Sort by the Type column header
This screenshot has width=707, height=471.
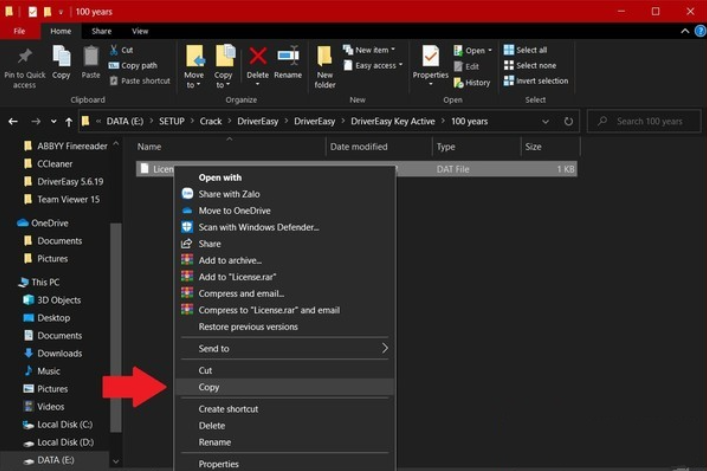tap(477, 146)
